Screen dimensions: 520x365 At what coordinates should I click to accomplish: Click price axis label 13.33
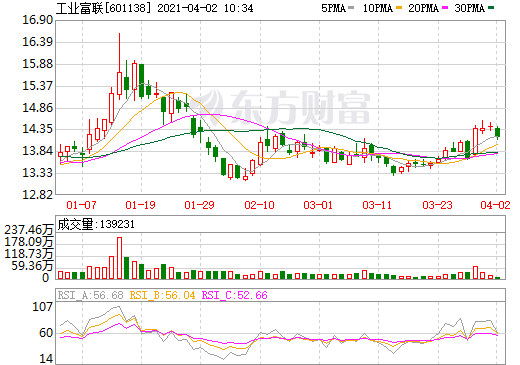(x=38, y=173)
